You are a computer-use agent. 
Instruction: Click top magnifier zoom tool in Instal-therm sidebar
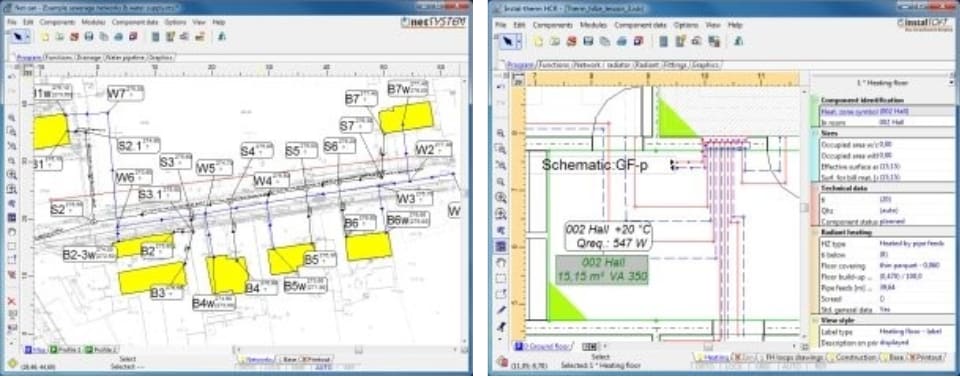tap(501, 133)
